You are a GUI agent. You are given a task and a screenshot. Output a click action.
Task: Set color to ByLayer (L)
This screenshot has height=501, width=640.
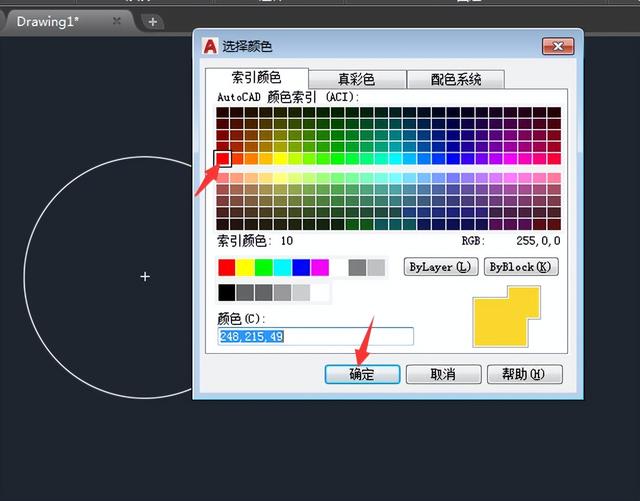point(440,267)
